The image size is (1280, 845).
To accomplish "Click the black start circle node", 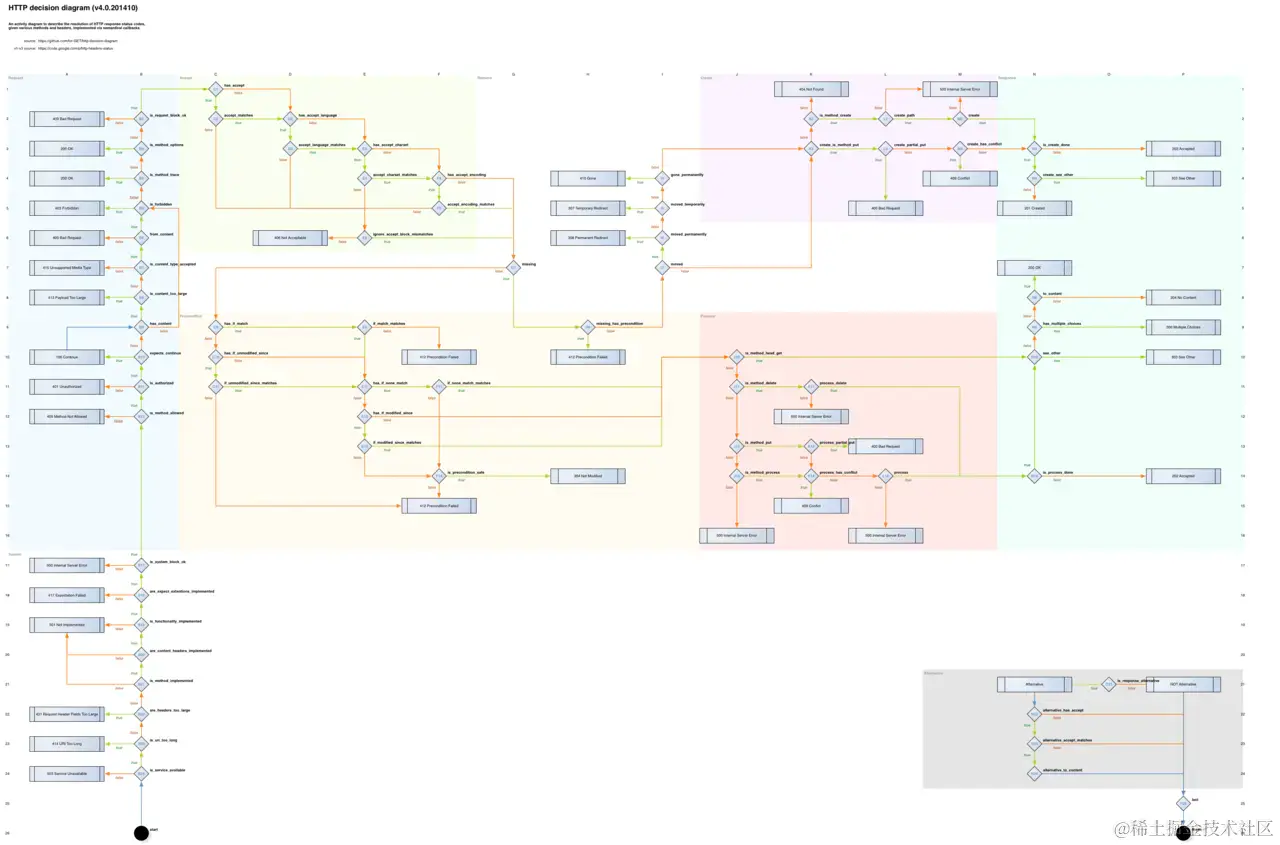I will click(141, 832).
